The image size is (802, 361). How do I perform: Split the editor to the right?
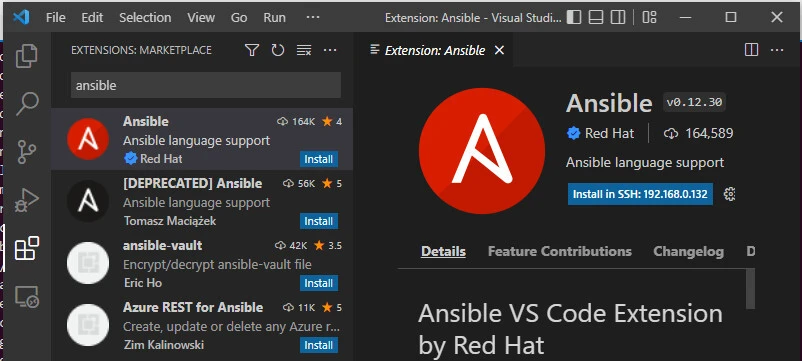751,50
